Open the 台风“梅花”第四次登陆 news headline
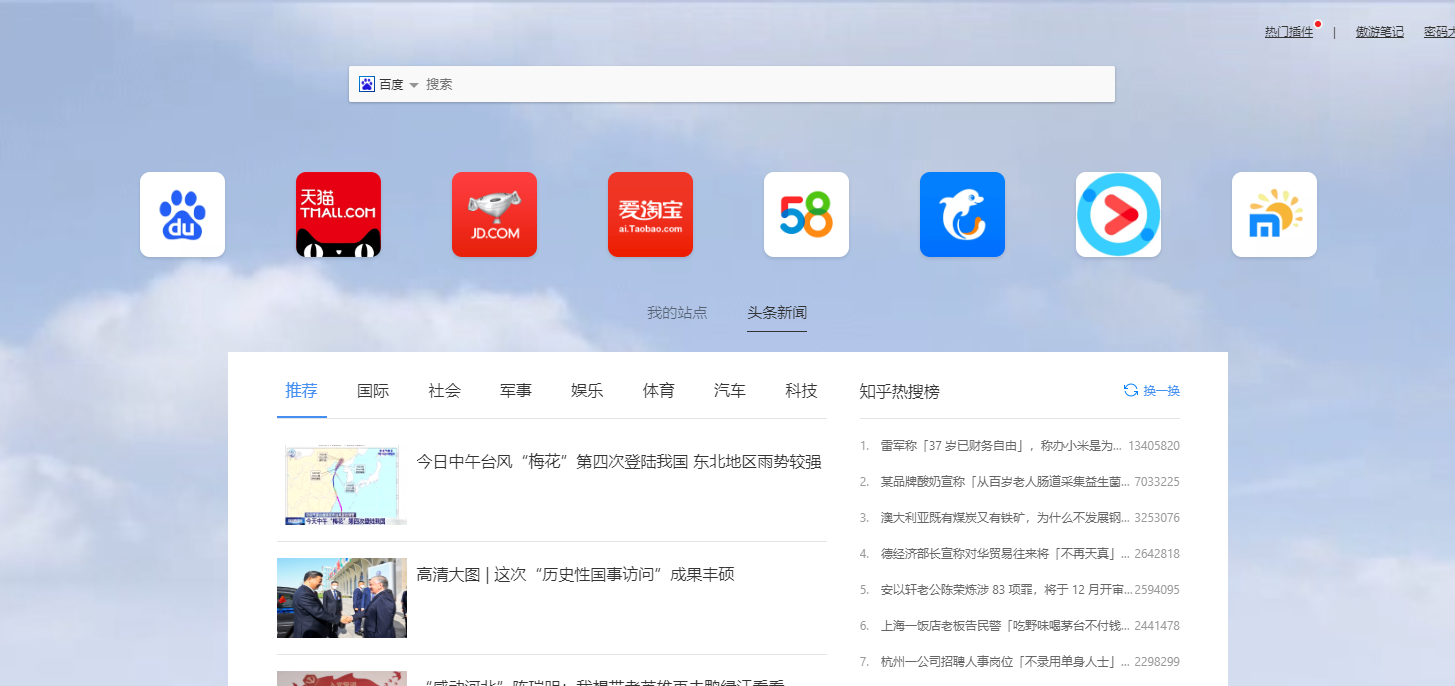 (x=619, y=461)
